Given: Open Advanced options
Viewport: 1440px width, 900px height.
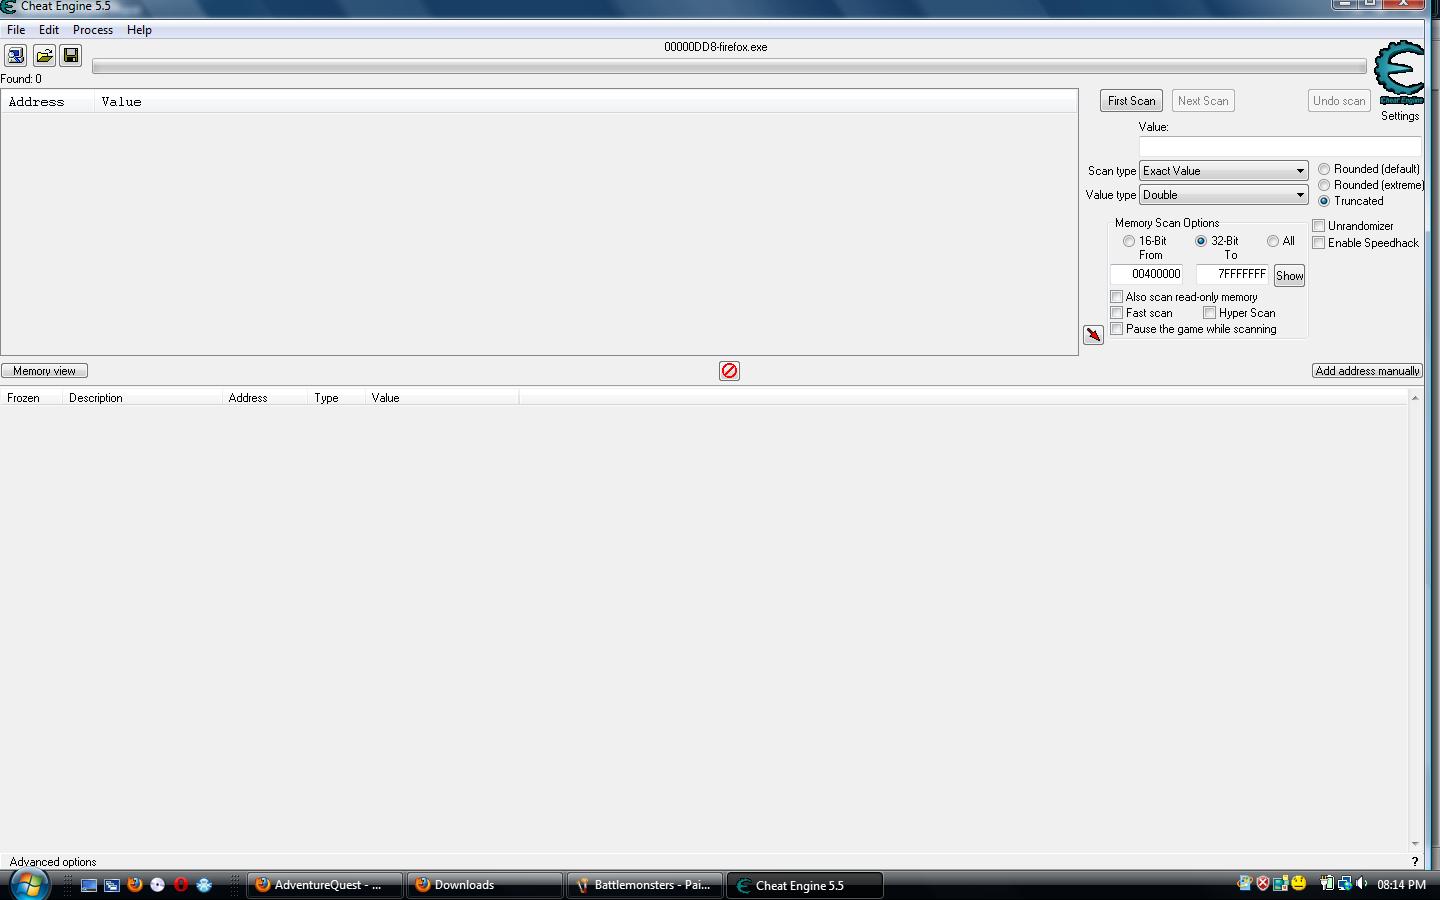Looking at the screenshot, I should tap(53, 862).
